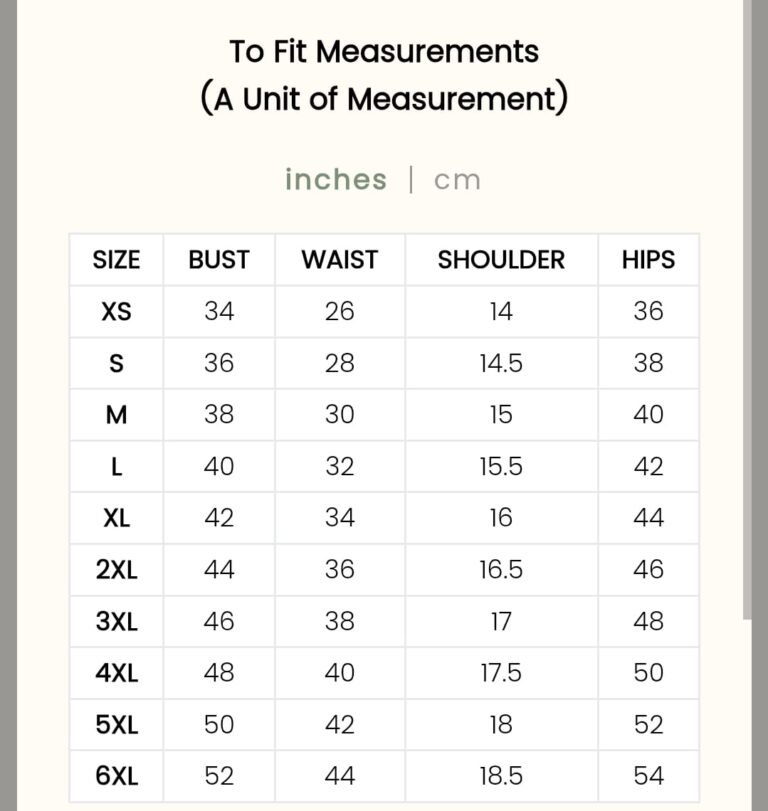Click the BUST column header
The image size is (768, 811).
(219, 260)
